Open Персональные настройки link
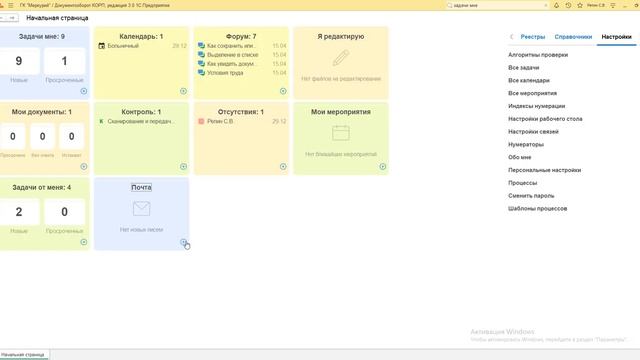The width and height of the screenshot is (640, 360). pos(544,170)
